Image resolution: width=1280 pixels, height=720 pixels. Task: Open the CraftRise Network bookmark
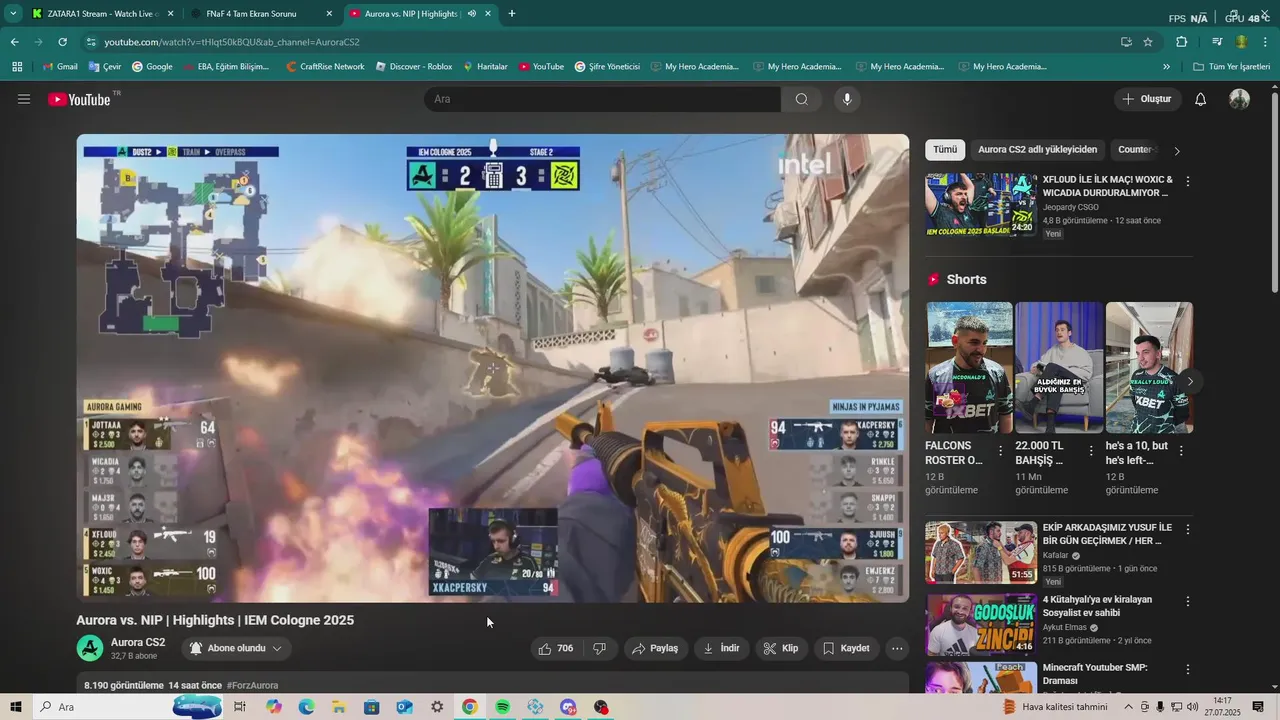(324, 67)
